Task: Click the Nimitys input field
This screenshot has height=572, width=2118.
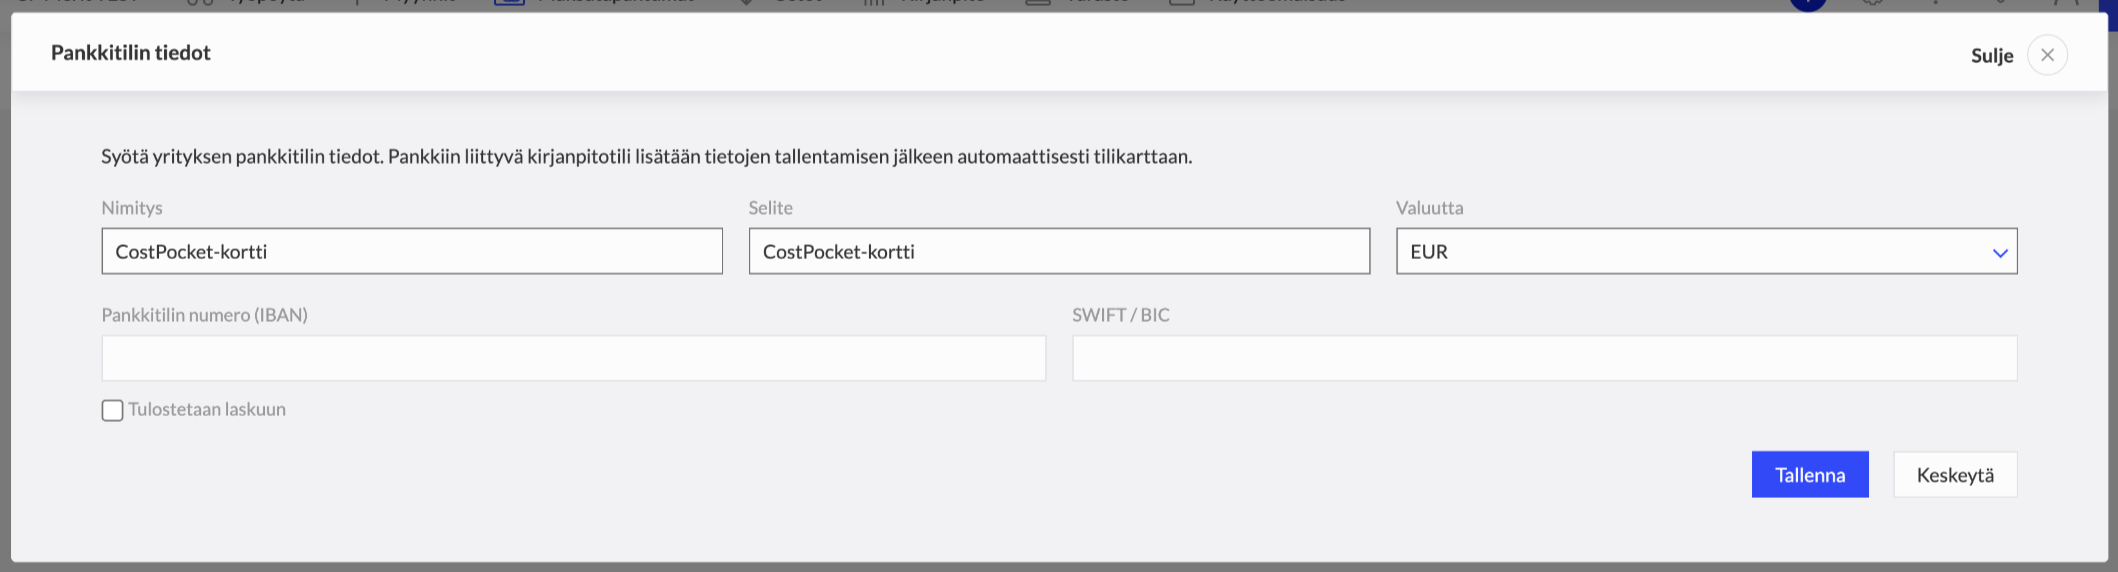Action: (x=411, y=251)
